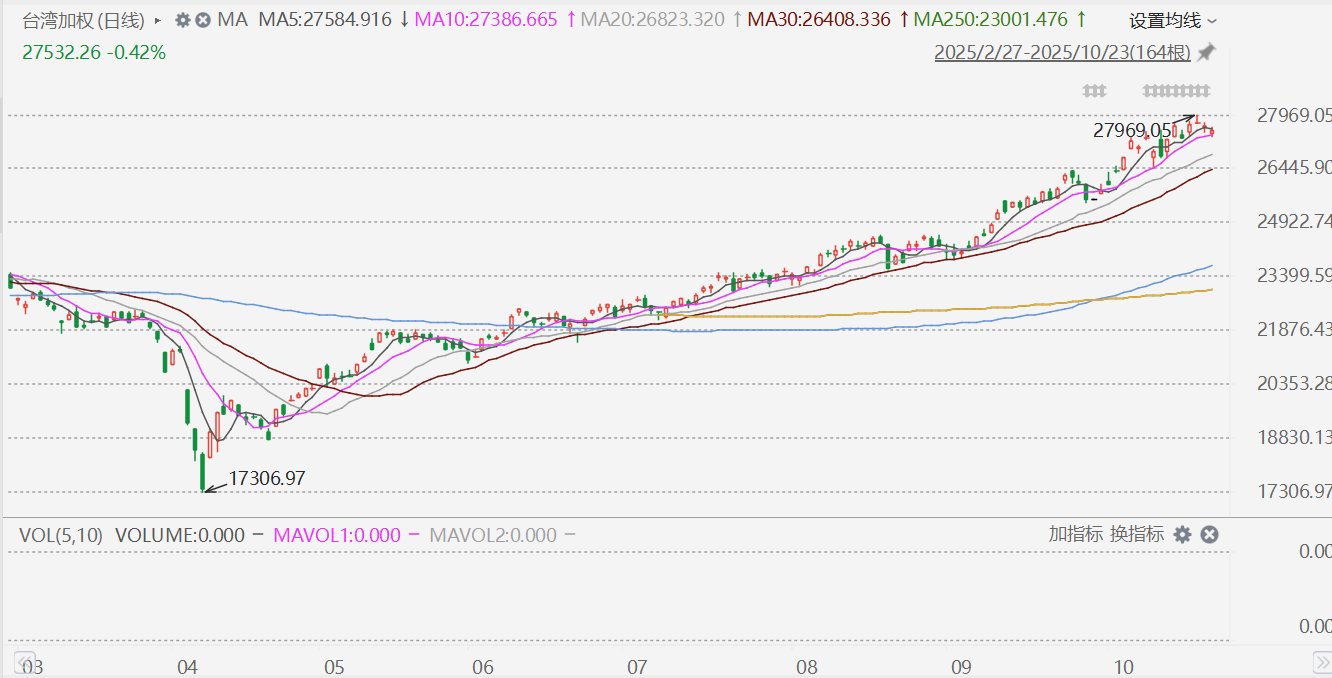1332x678 pixels.
Task: Pin the chart date range
Action: pos(1207,52)
